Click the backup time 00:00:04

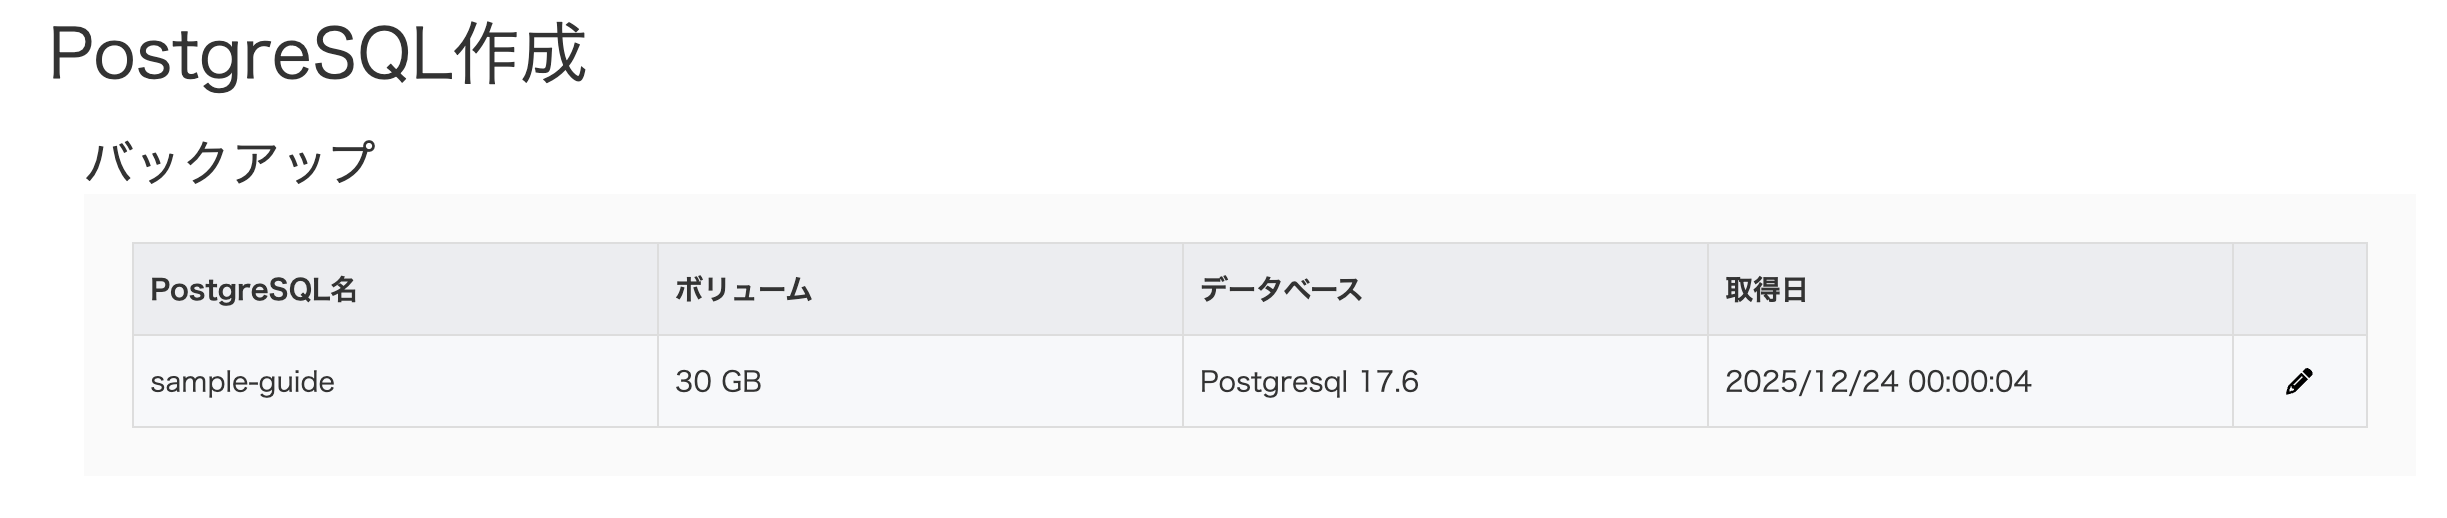pos(1969,382)
